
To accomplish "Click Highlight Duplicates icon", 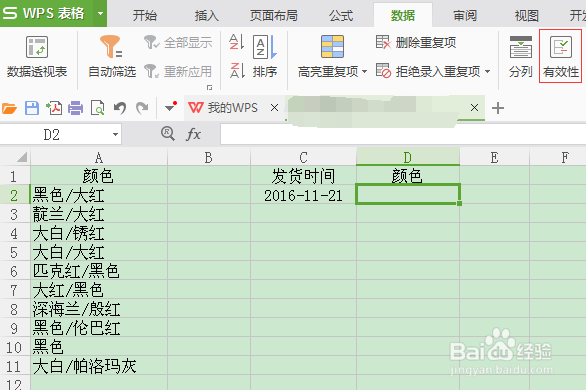I will [332, 47].
